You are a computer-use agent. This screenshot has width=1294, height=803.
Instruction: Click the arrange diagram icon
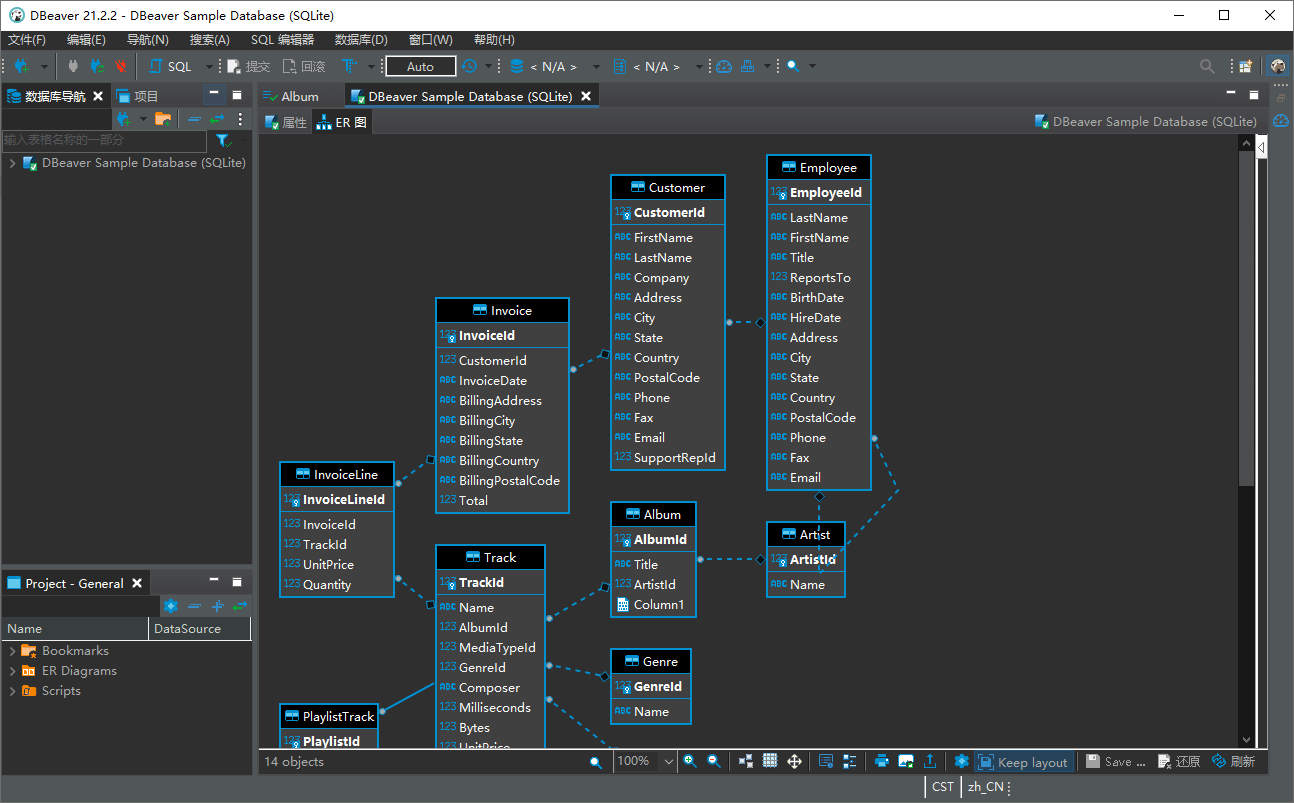[746, 761]
